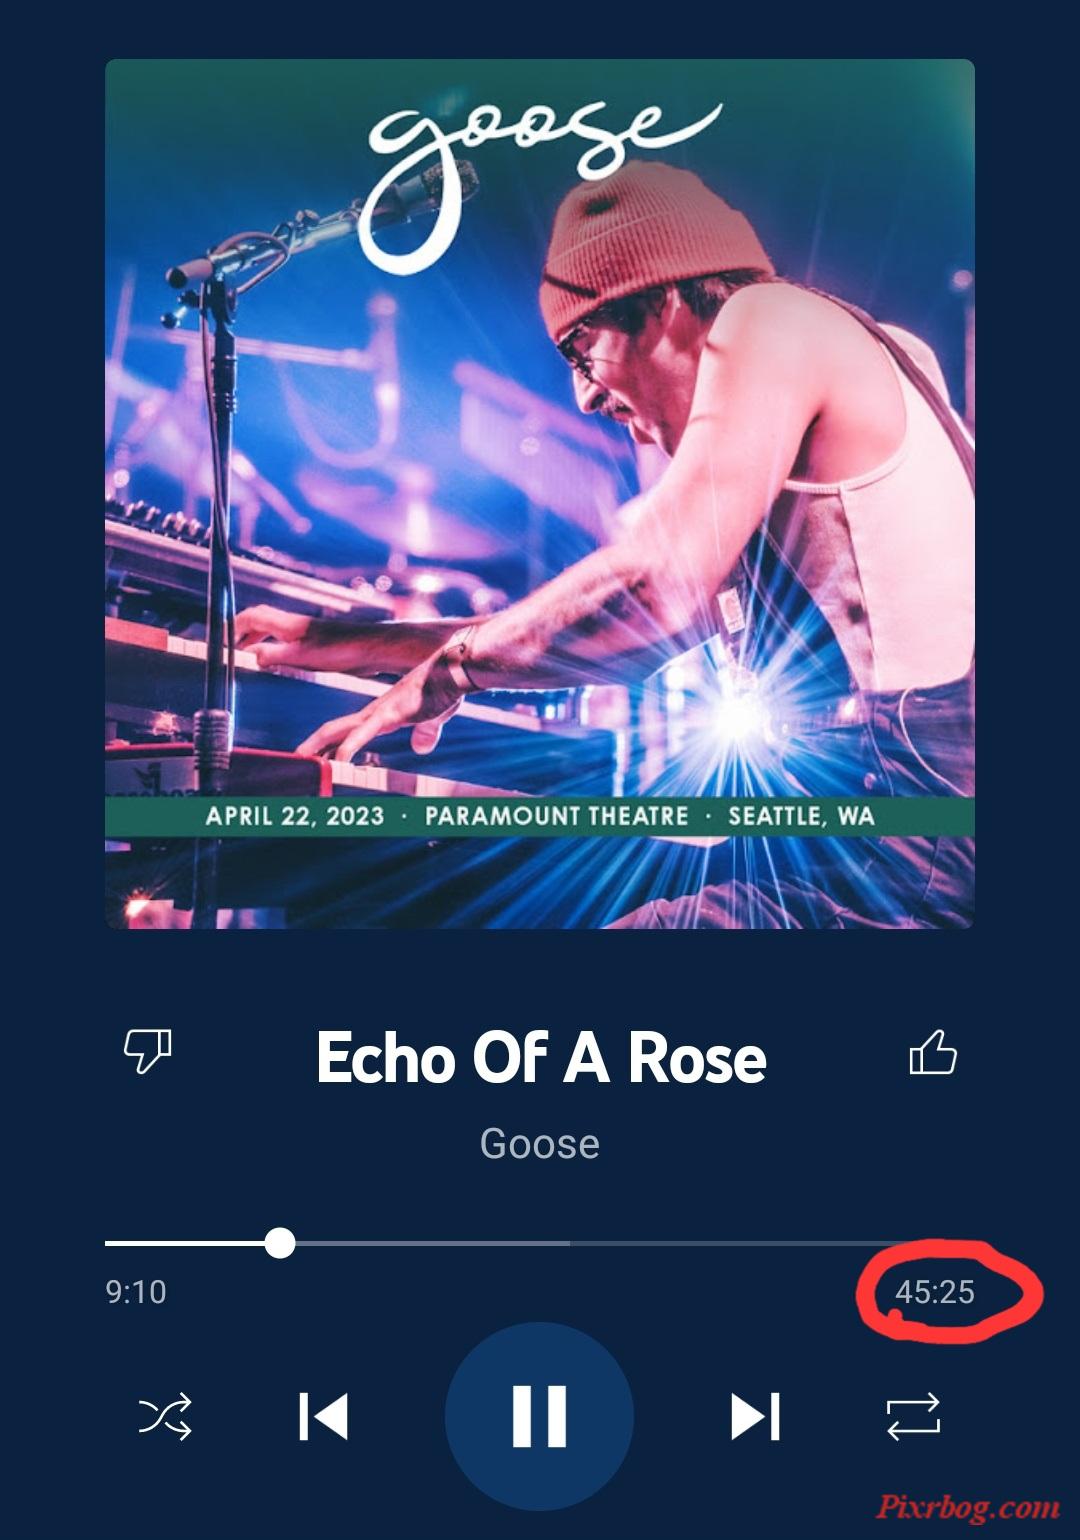
Task: Toggle repeat mode
Action: click(914, 1417)
